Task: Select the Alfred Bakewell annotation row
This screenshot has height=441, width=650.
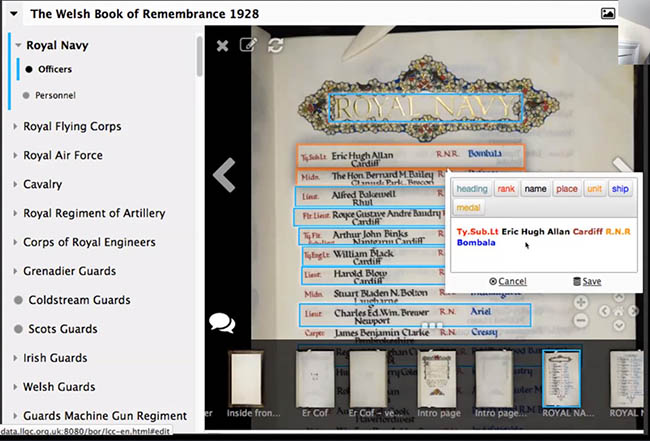Action: (370, 197)
